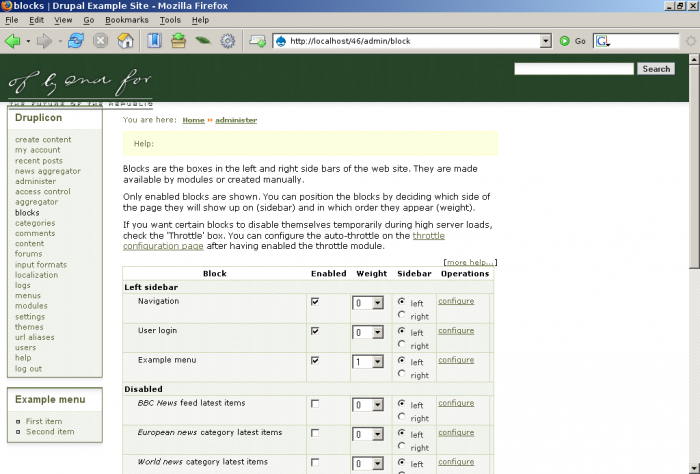700x474 pixels.
Task: Click the throbber activity icon at toolbar end
Action: click(691, 41)
